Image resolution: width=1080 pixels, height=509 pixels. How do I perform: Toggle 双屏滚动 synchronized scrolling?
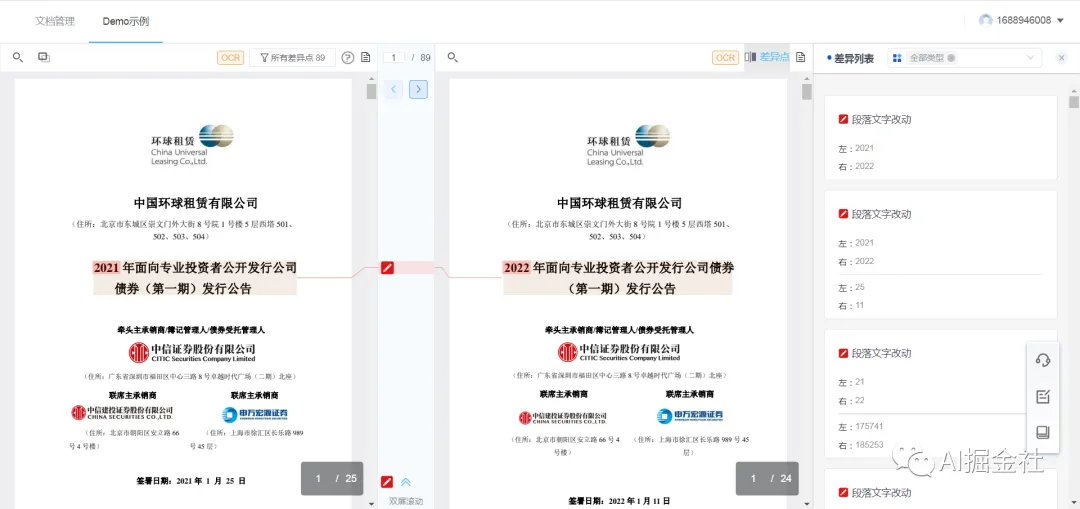click(x=406, y=501)
